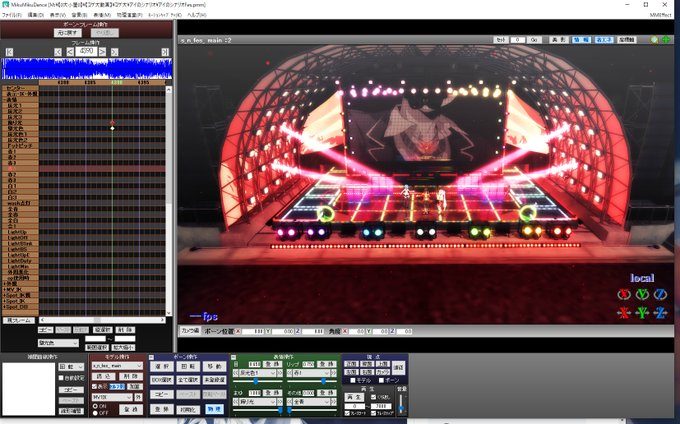The image size is (680, 424).
Task: Open the 回転 interpolation type dropdown
Action: (x=71, y=367)
